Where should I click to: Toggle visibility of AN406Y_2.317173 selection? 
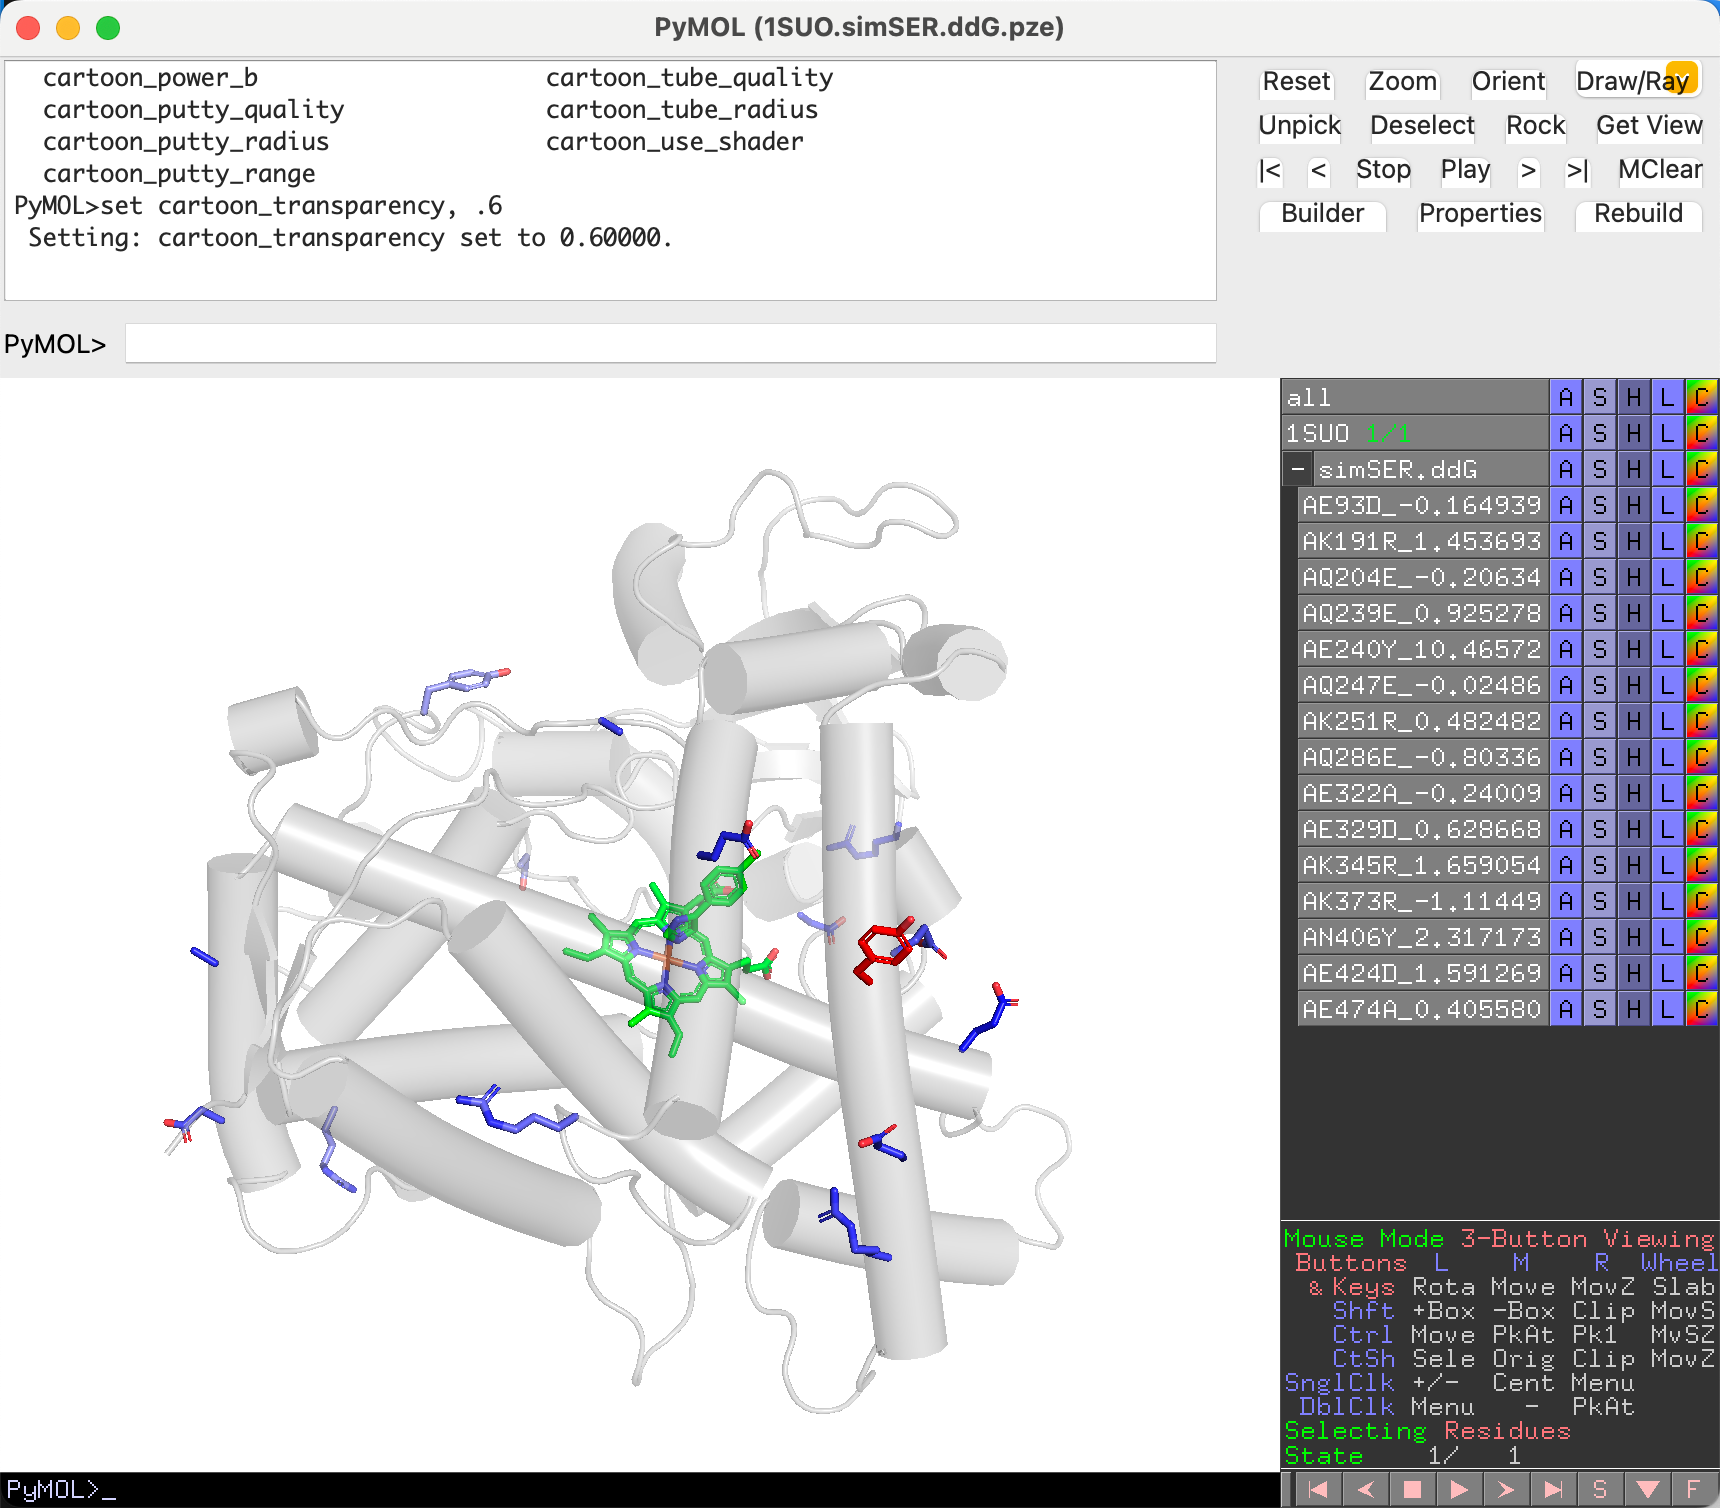(1423, 937)
